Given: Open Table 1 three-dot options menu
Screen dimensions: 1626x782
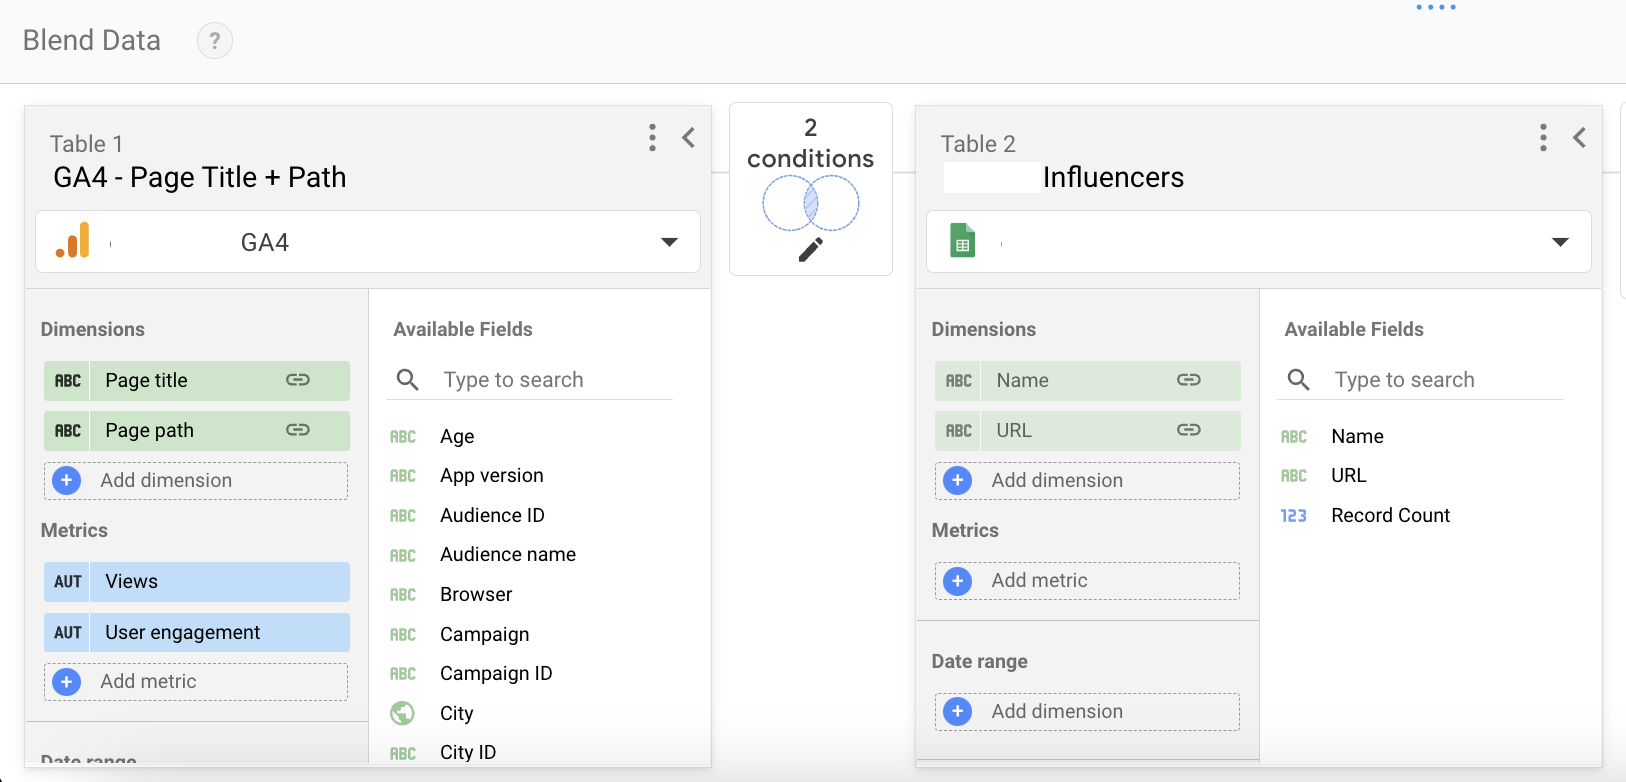Looking at the screenshot, I should [x=652, y=138].
